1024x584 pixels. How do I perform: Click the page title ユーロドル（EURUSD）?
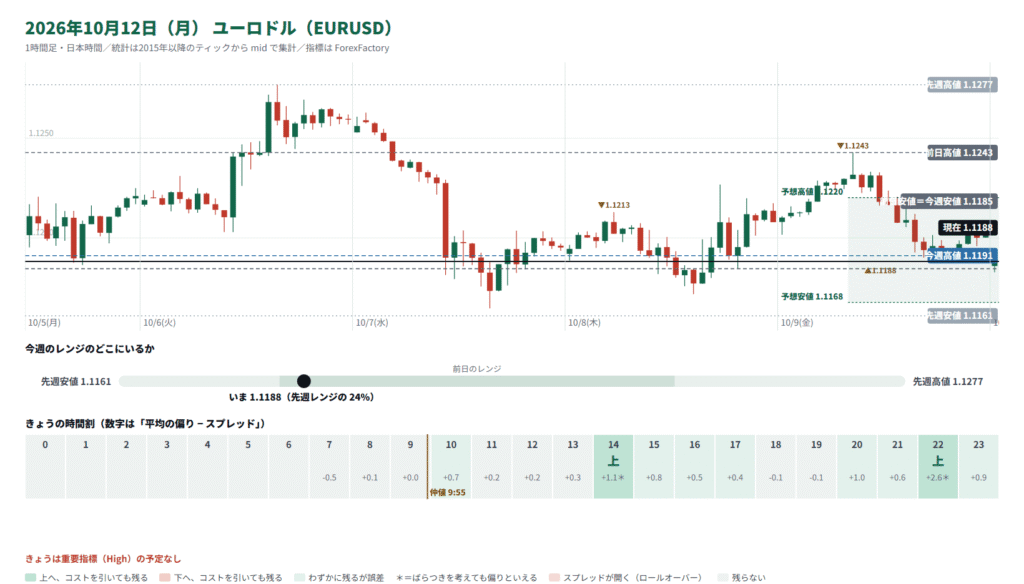[x=302, y=28]
